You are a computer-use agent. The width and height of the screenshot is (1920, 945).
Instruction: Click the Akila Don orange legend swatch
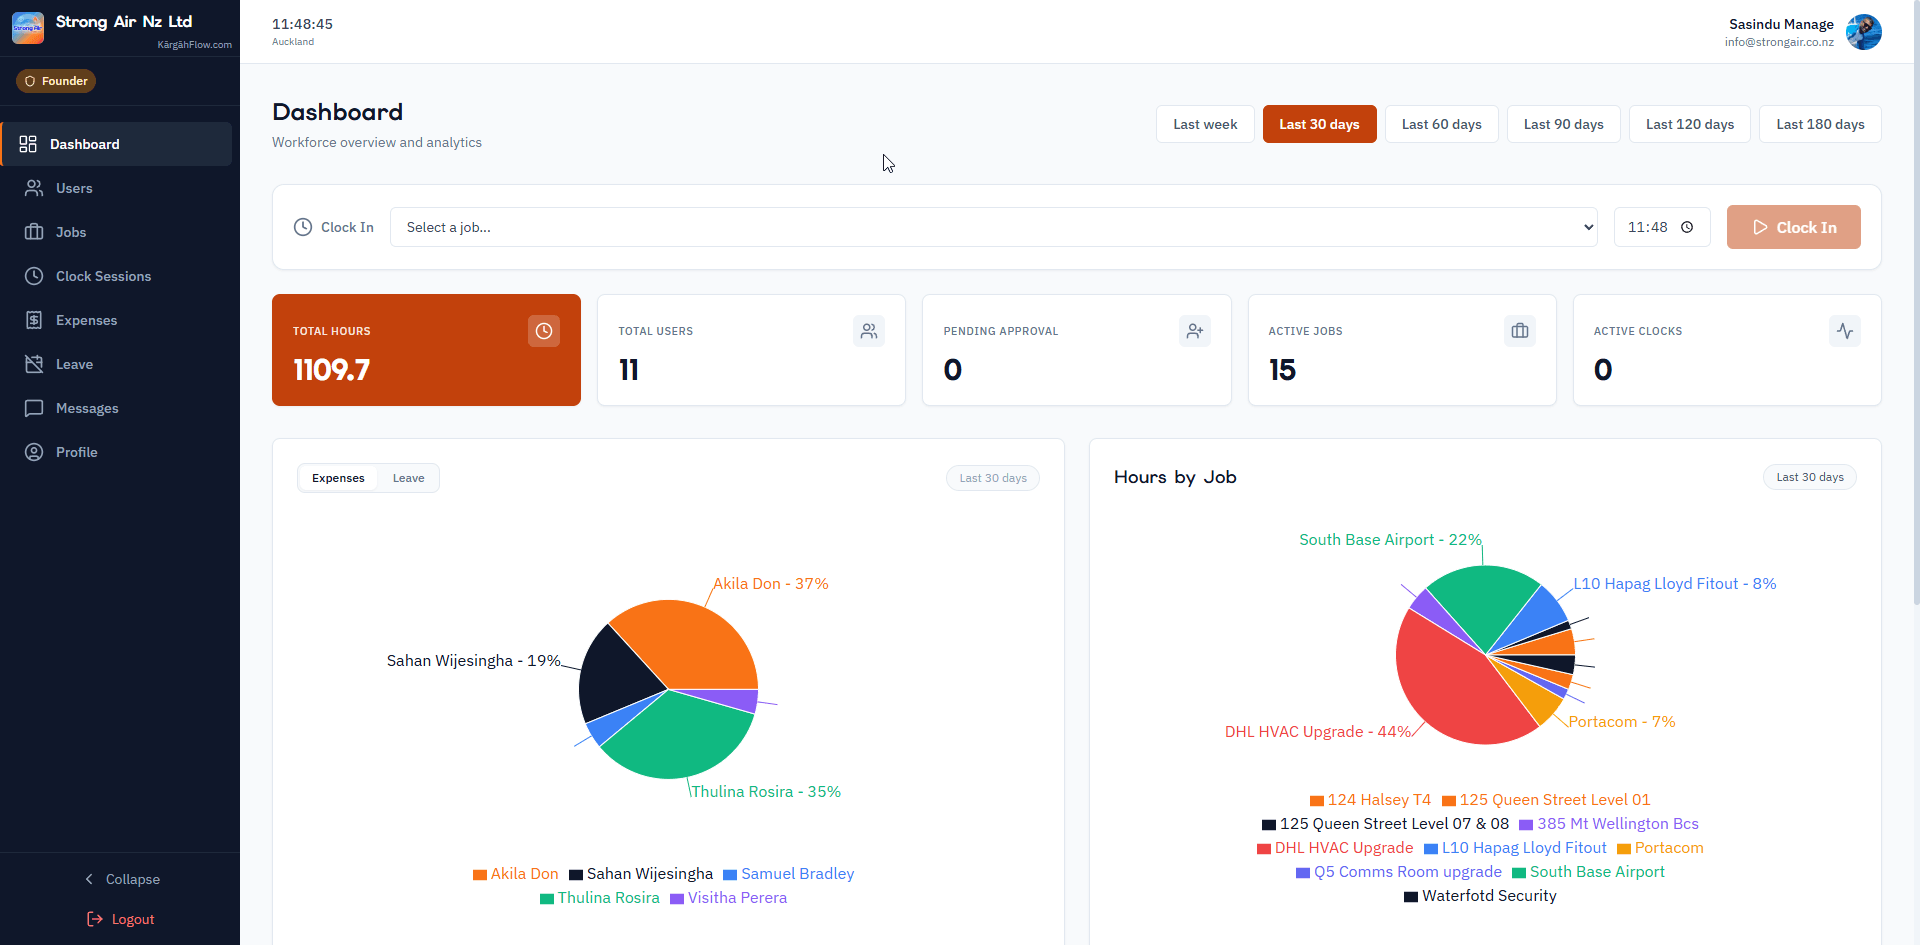pyautogui.click(x=480, y=875)
